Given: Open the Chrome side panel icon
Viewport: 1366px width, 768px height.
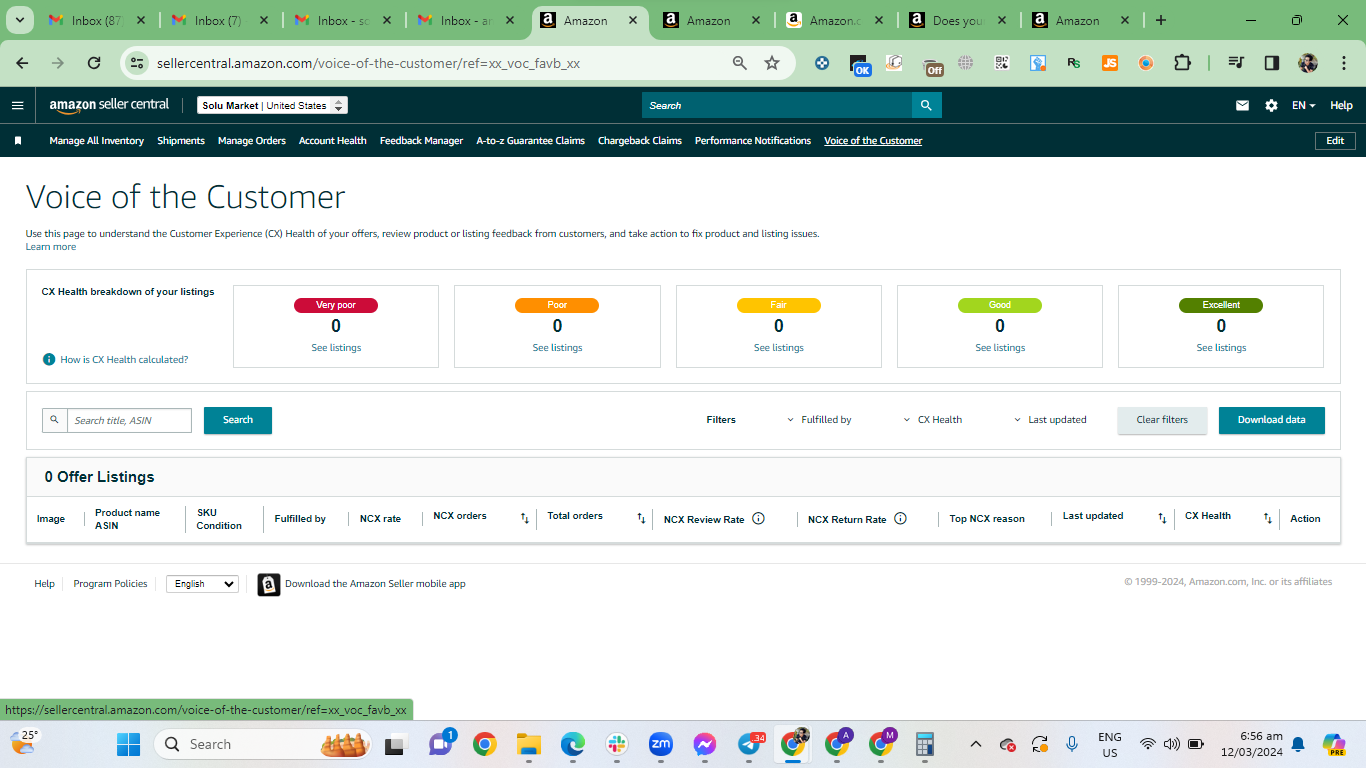Looking at the screenshot, I should pos(1271,63).
